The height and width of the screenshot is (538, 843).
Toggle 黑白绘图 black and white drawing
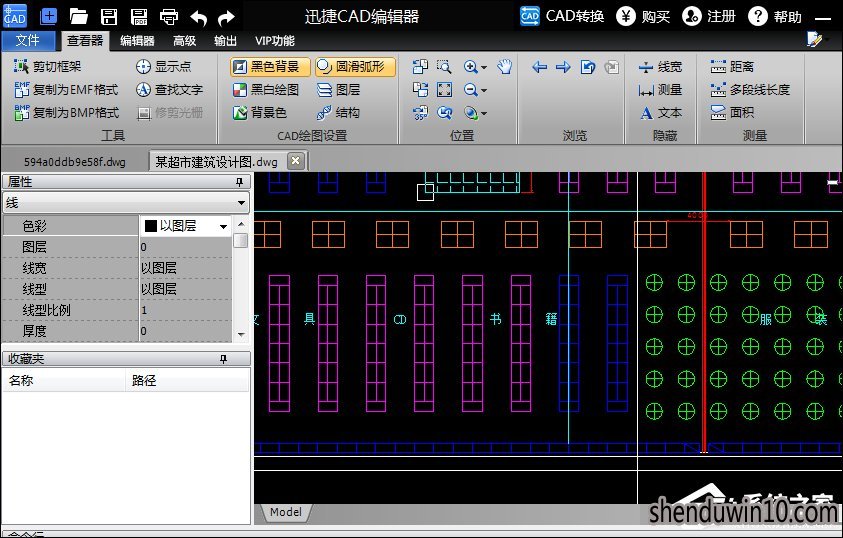(266, 90)
